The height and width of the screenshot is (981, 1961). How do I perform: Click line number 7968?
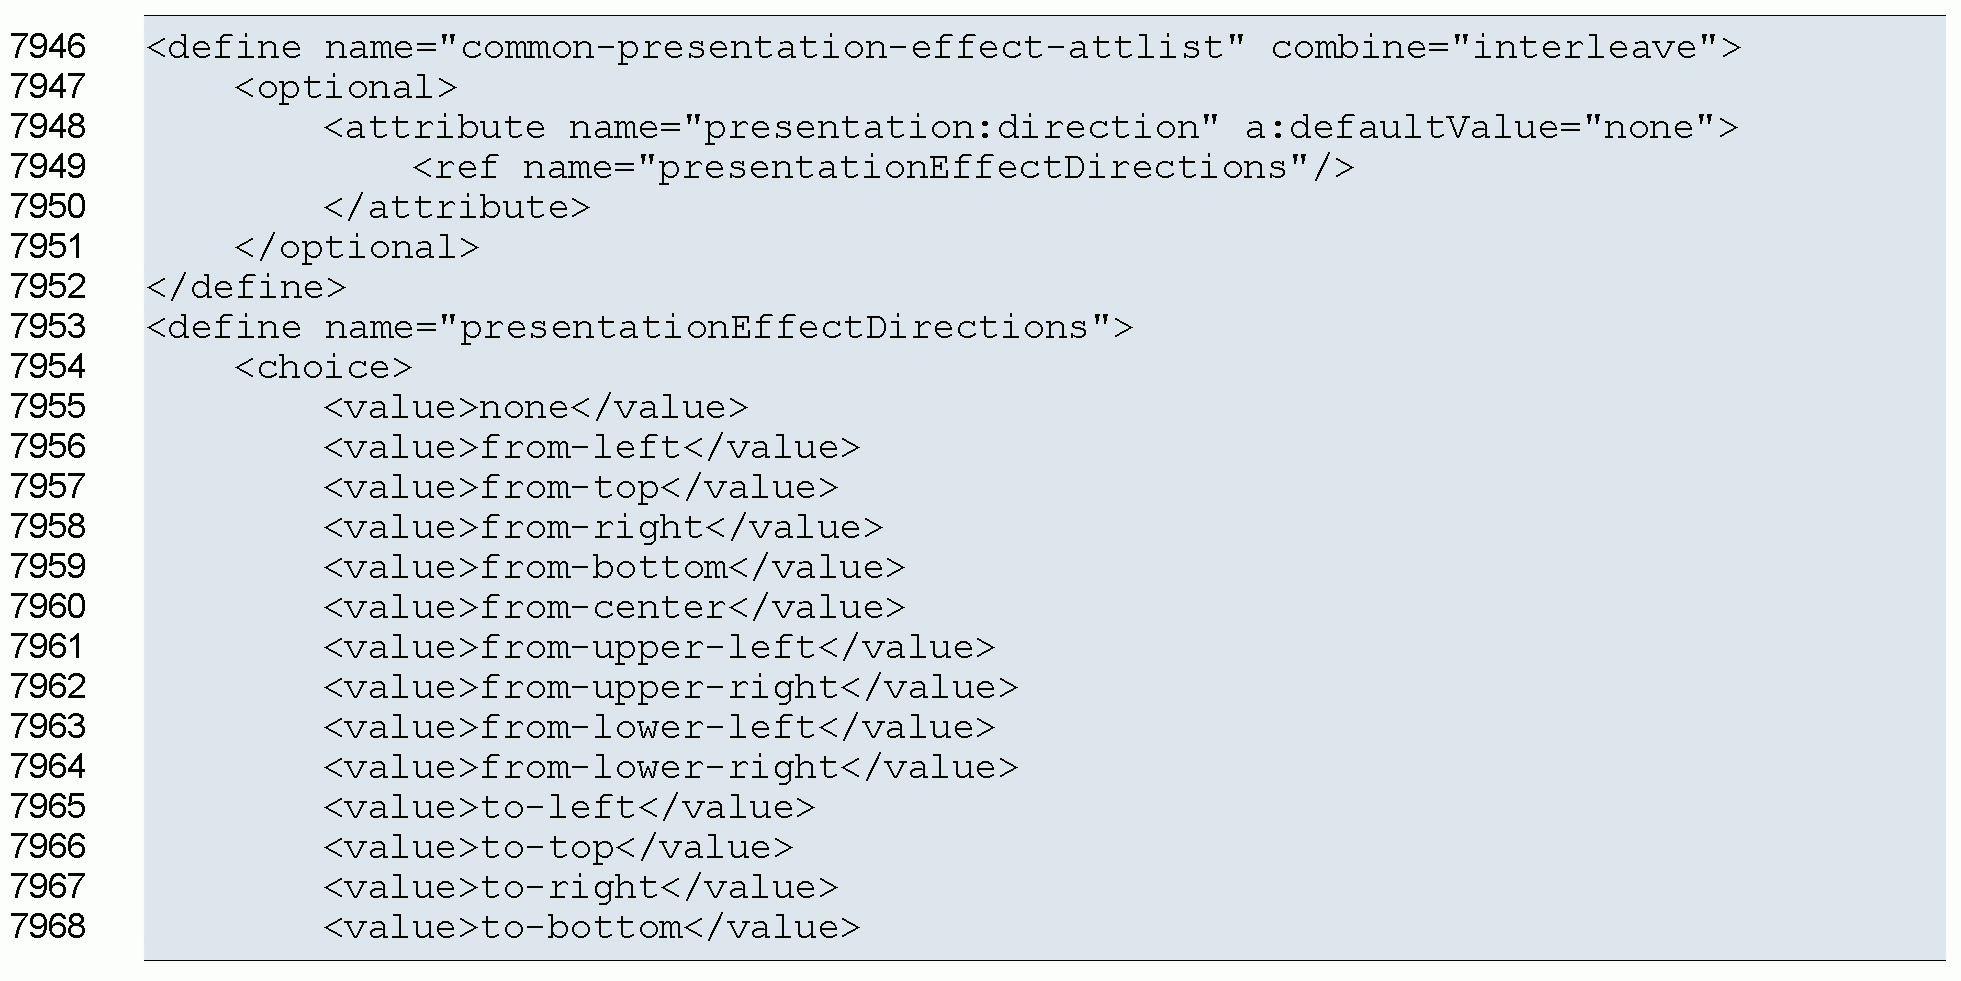click(x=48, y=927)
